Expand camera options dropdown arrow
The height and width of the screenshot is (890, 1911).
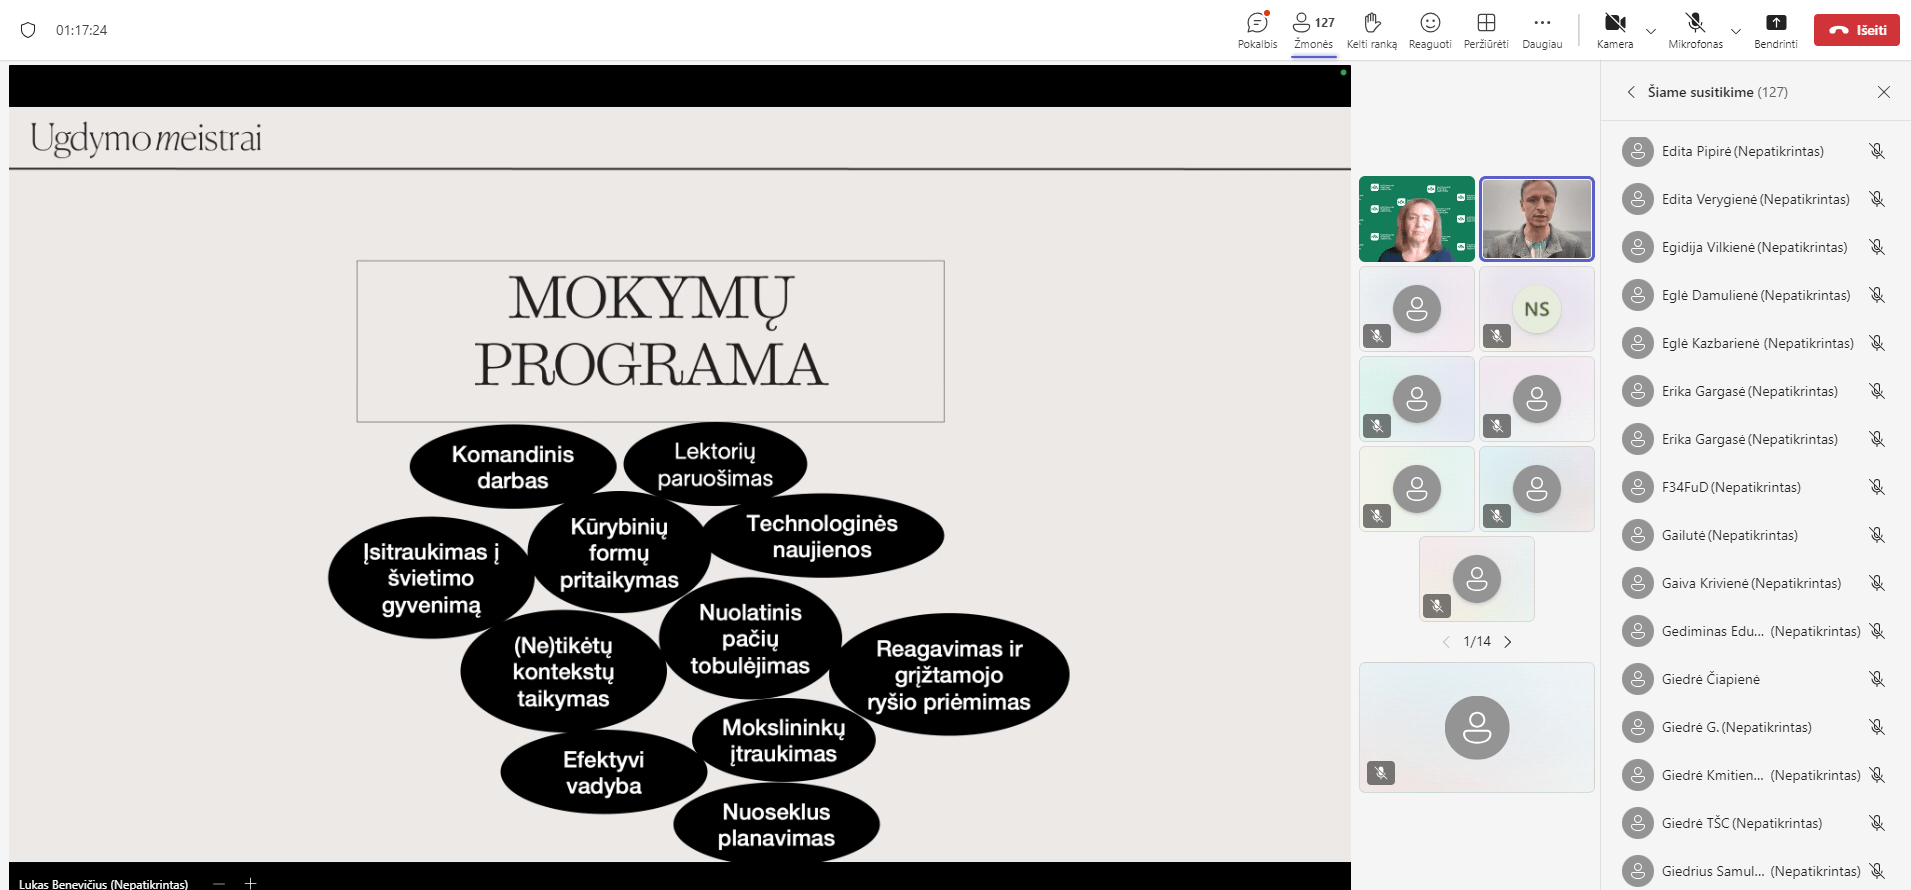(x=1651, y=31)
